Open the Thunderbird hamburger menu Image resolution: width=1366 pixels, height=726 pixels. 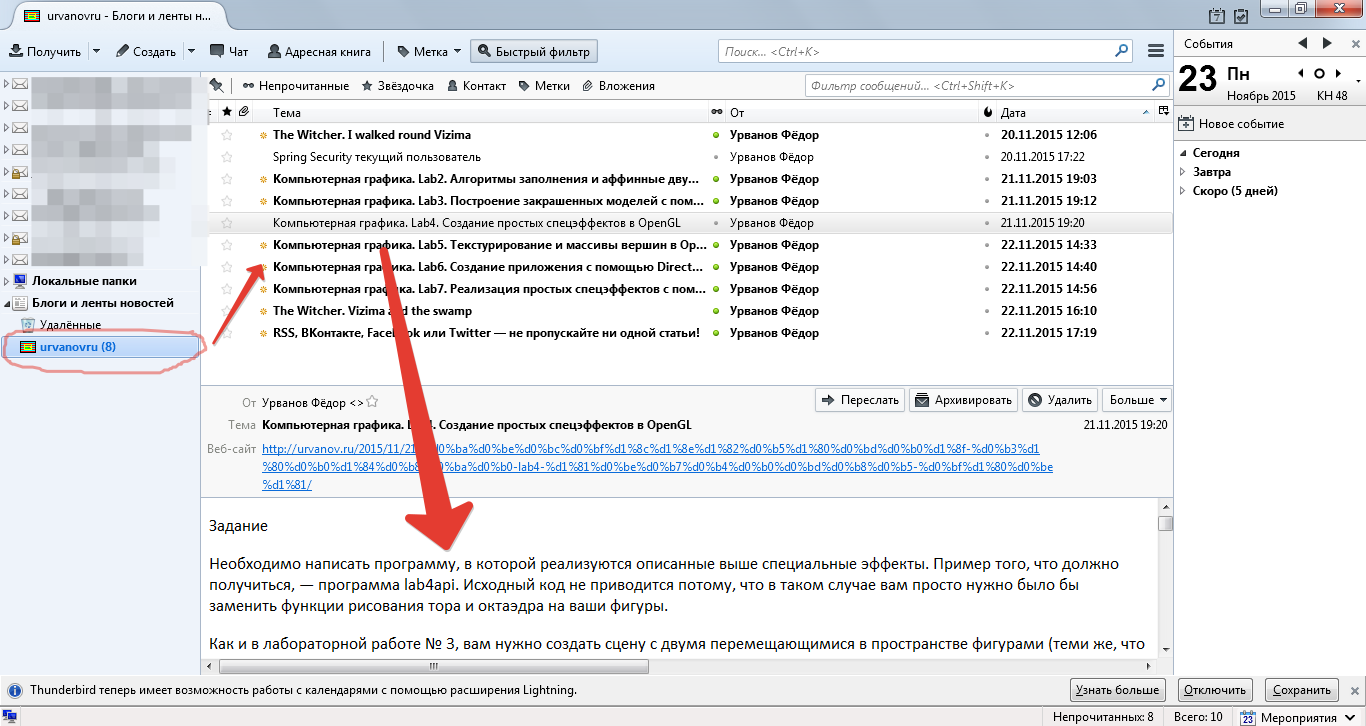1156,51
